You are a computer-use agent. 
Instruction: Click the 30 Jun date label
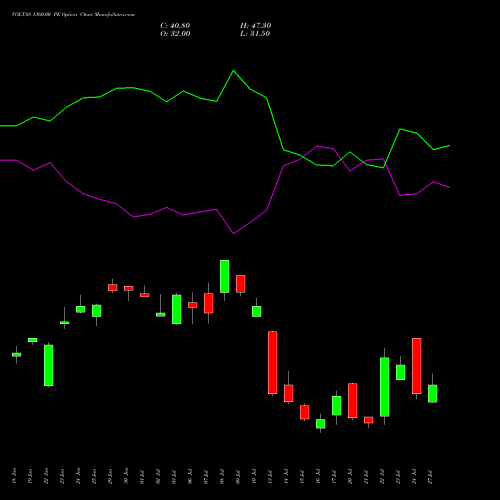(x=126, y=476)
